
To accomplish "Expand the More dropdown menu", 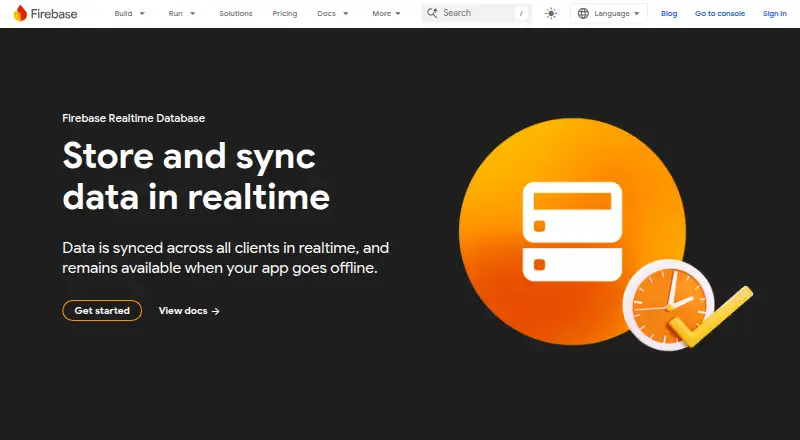I will point(386,14).
